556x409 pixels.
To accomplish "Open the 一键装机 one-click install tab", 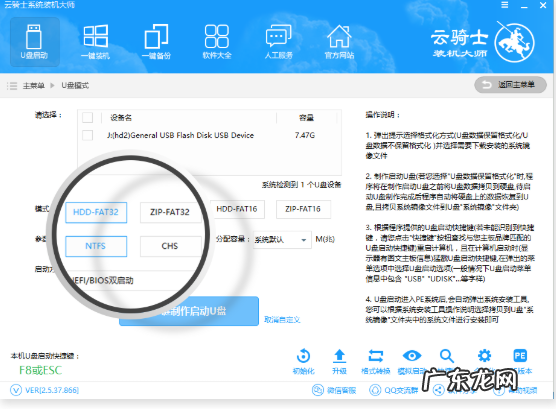I will [x=95, y=42].
